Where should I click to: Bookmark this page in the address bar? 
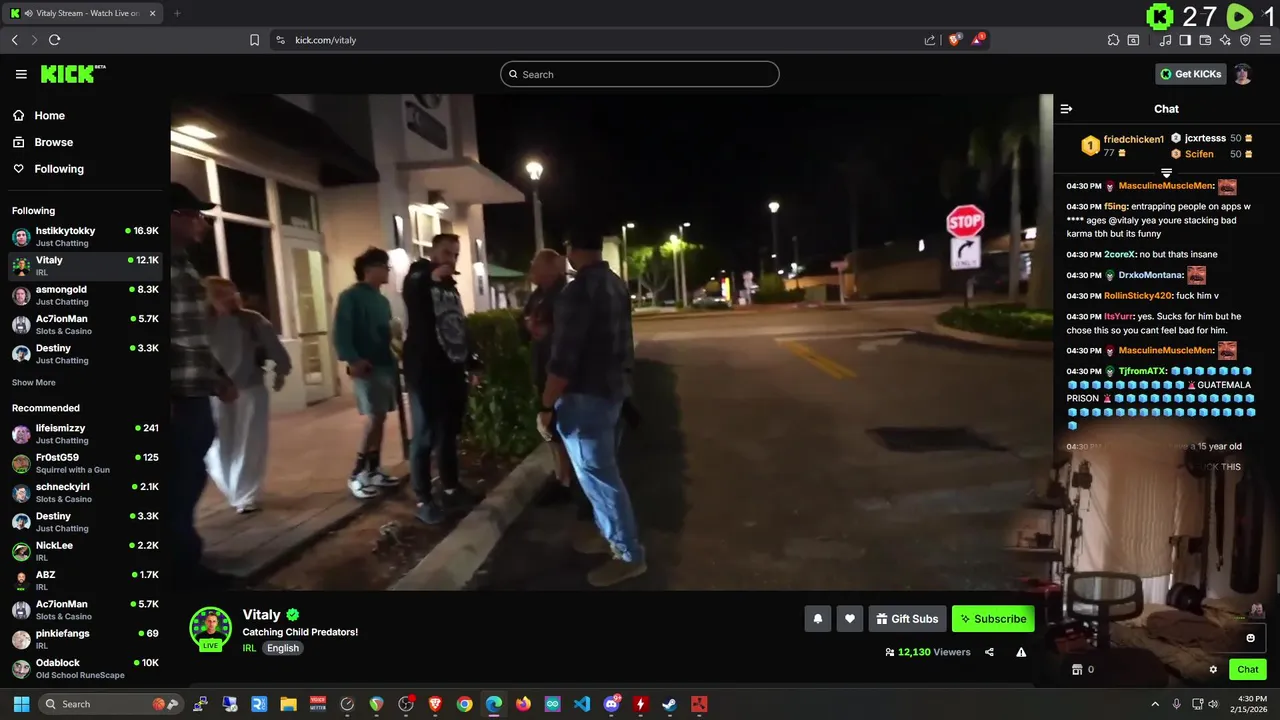(x=254, y=40)
